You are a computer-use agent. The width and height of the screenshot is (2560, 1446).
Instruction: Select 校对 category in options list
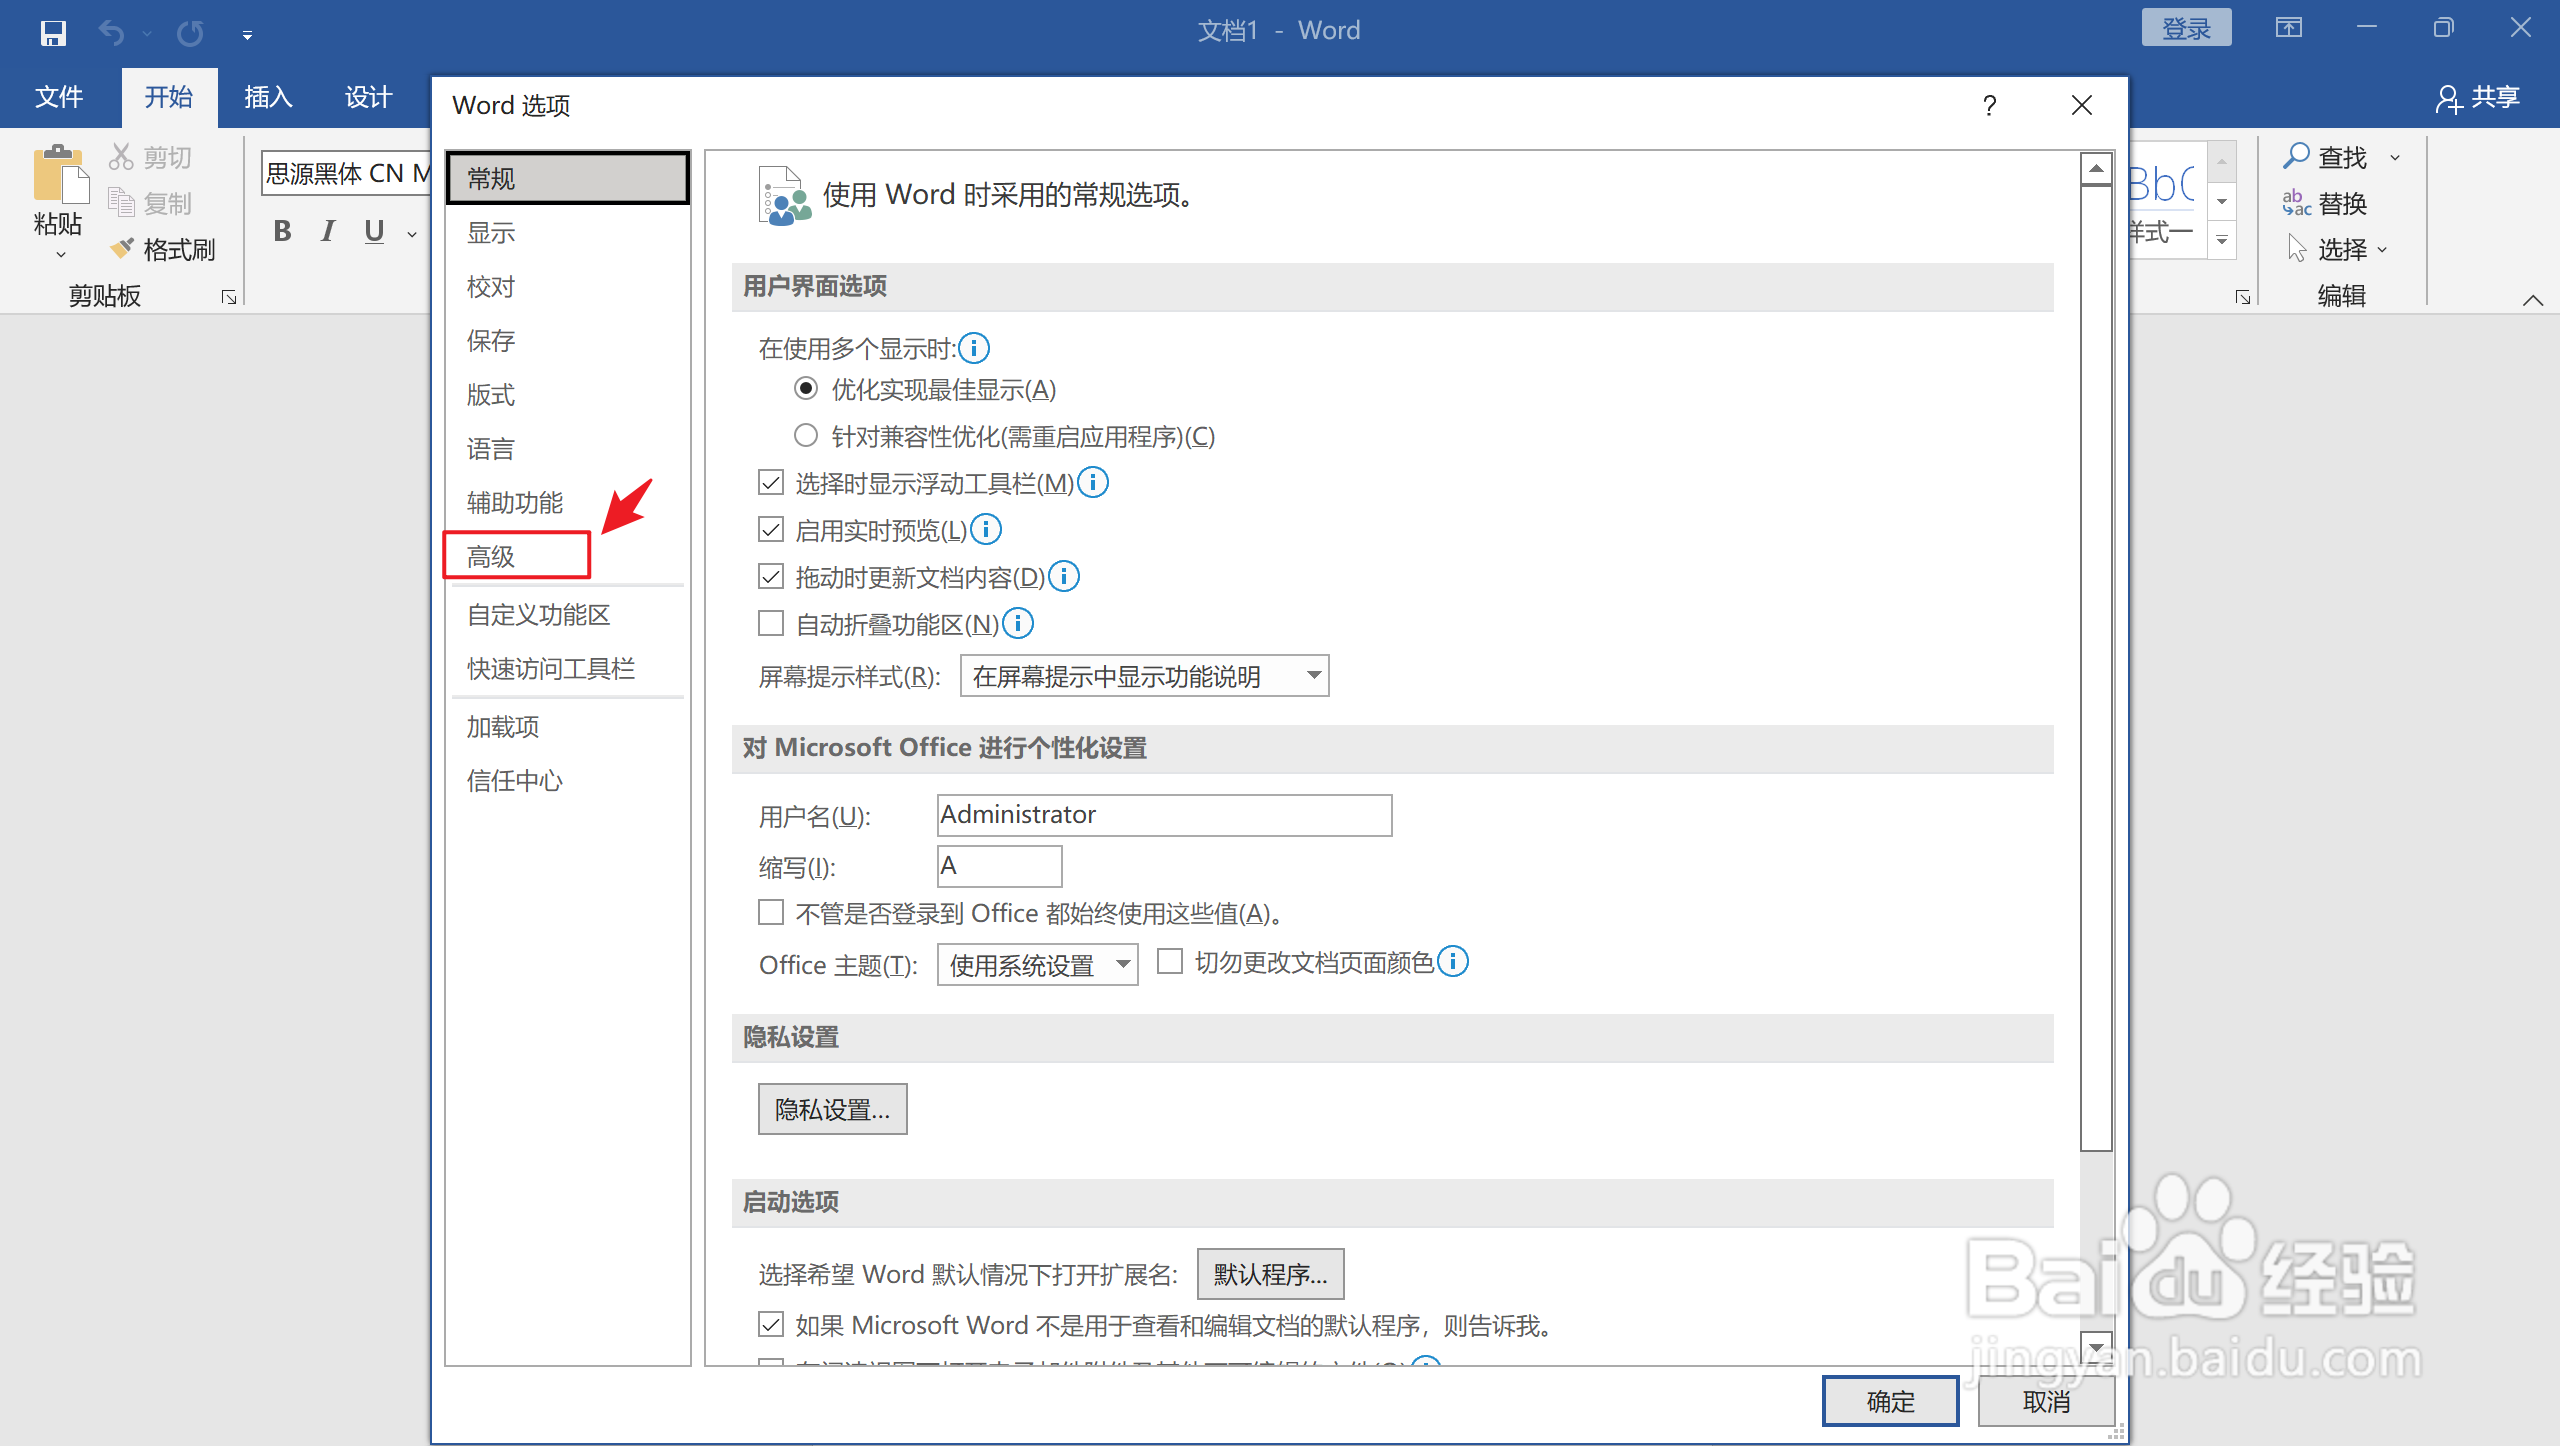pyautogui.click(x=568, y=287)
